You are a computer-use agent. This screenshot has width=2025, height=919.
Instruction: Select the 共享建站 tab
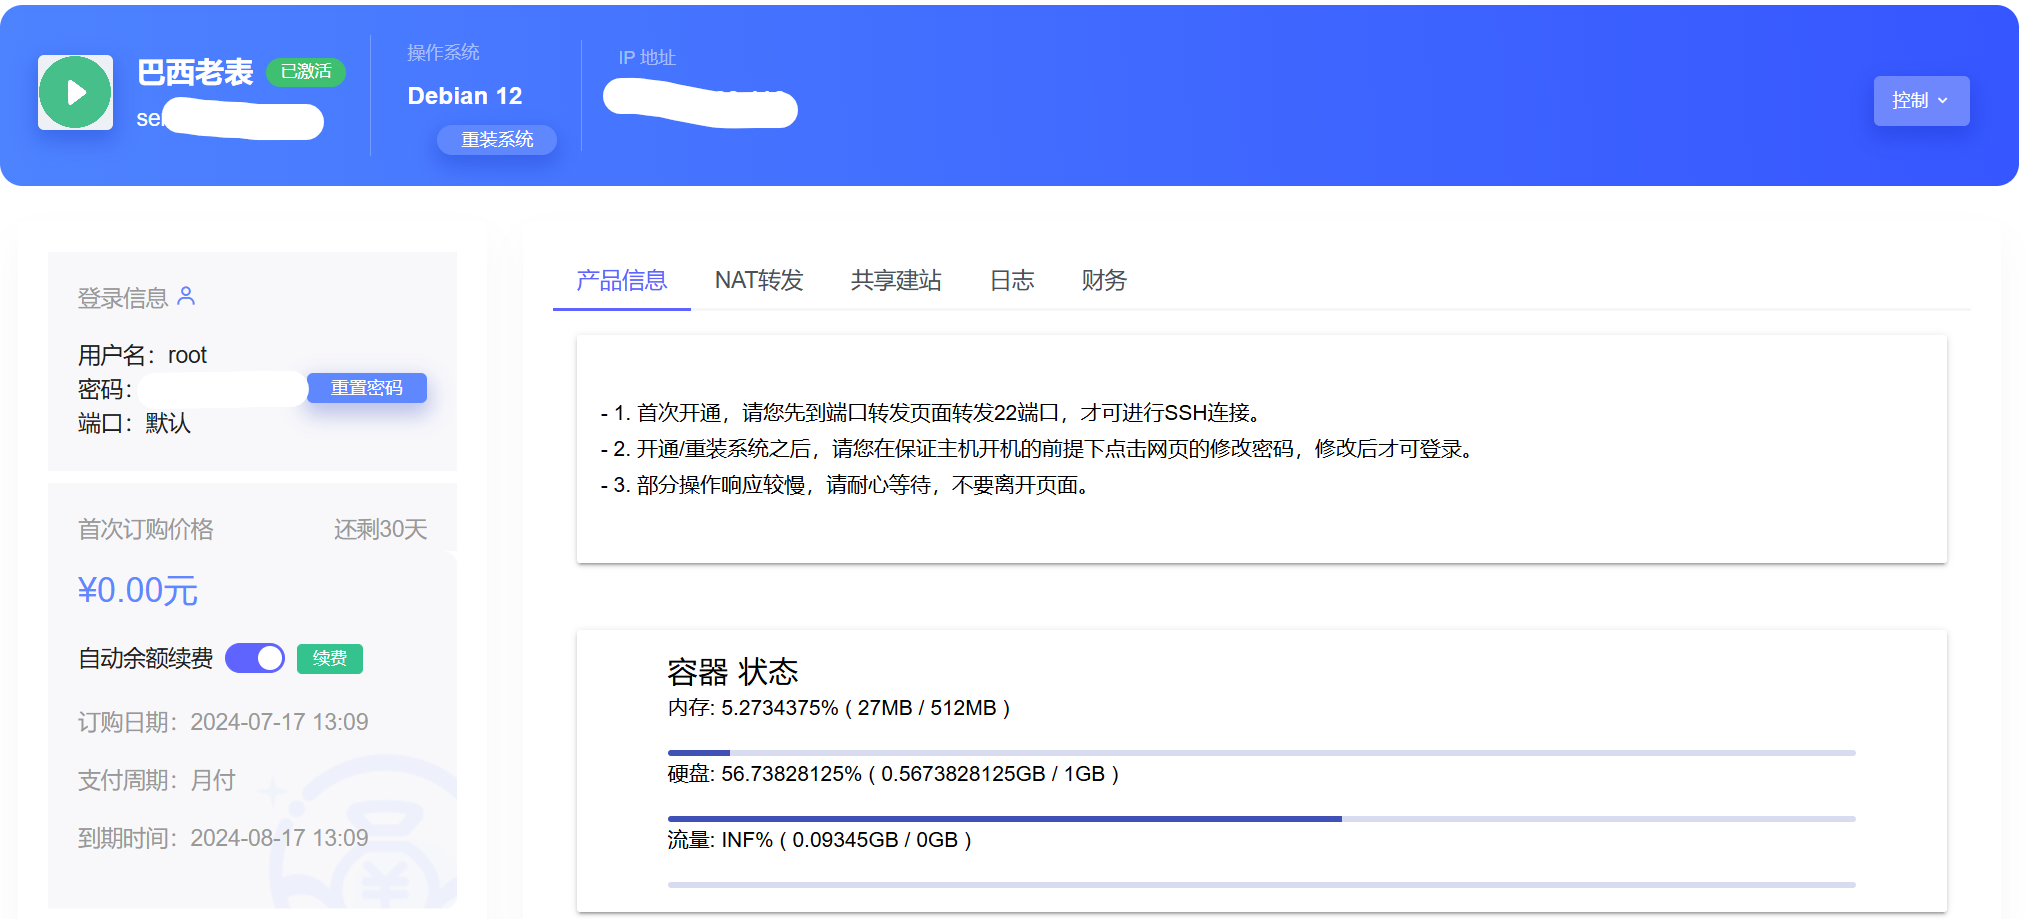(896, 280)
